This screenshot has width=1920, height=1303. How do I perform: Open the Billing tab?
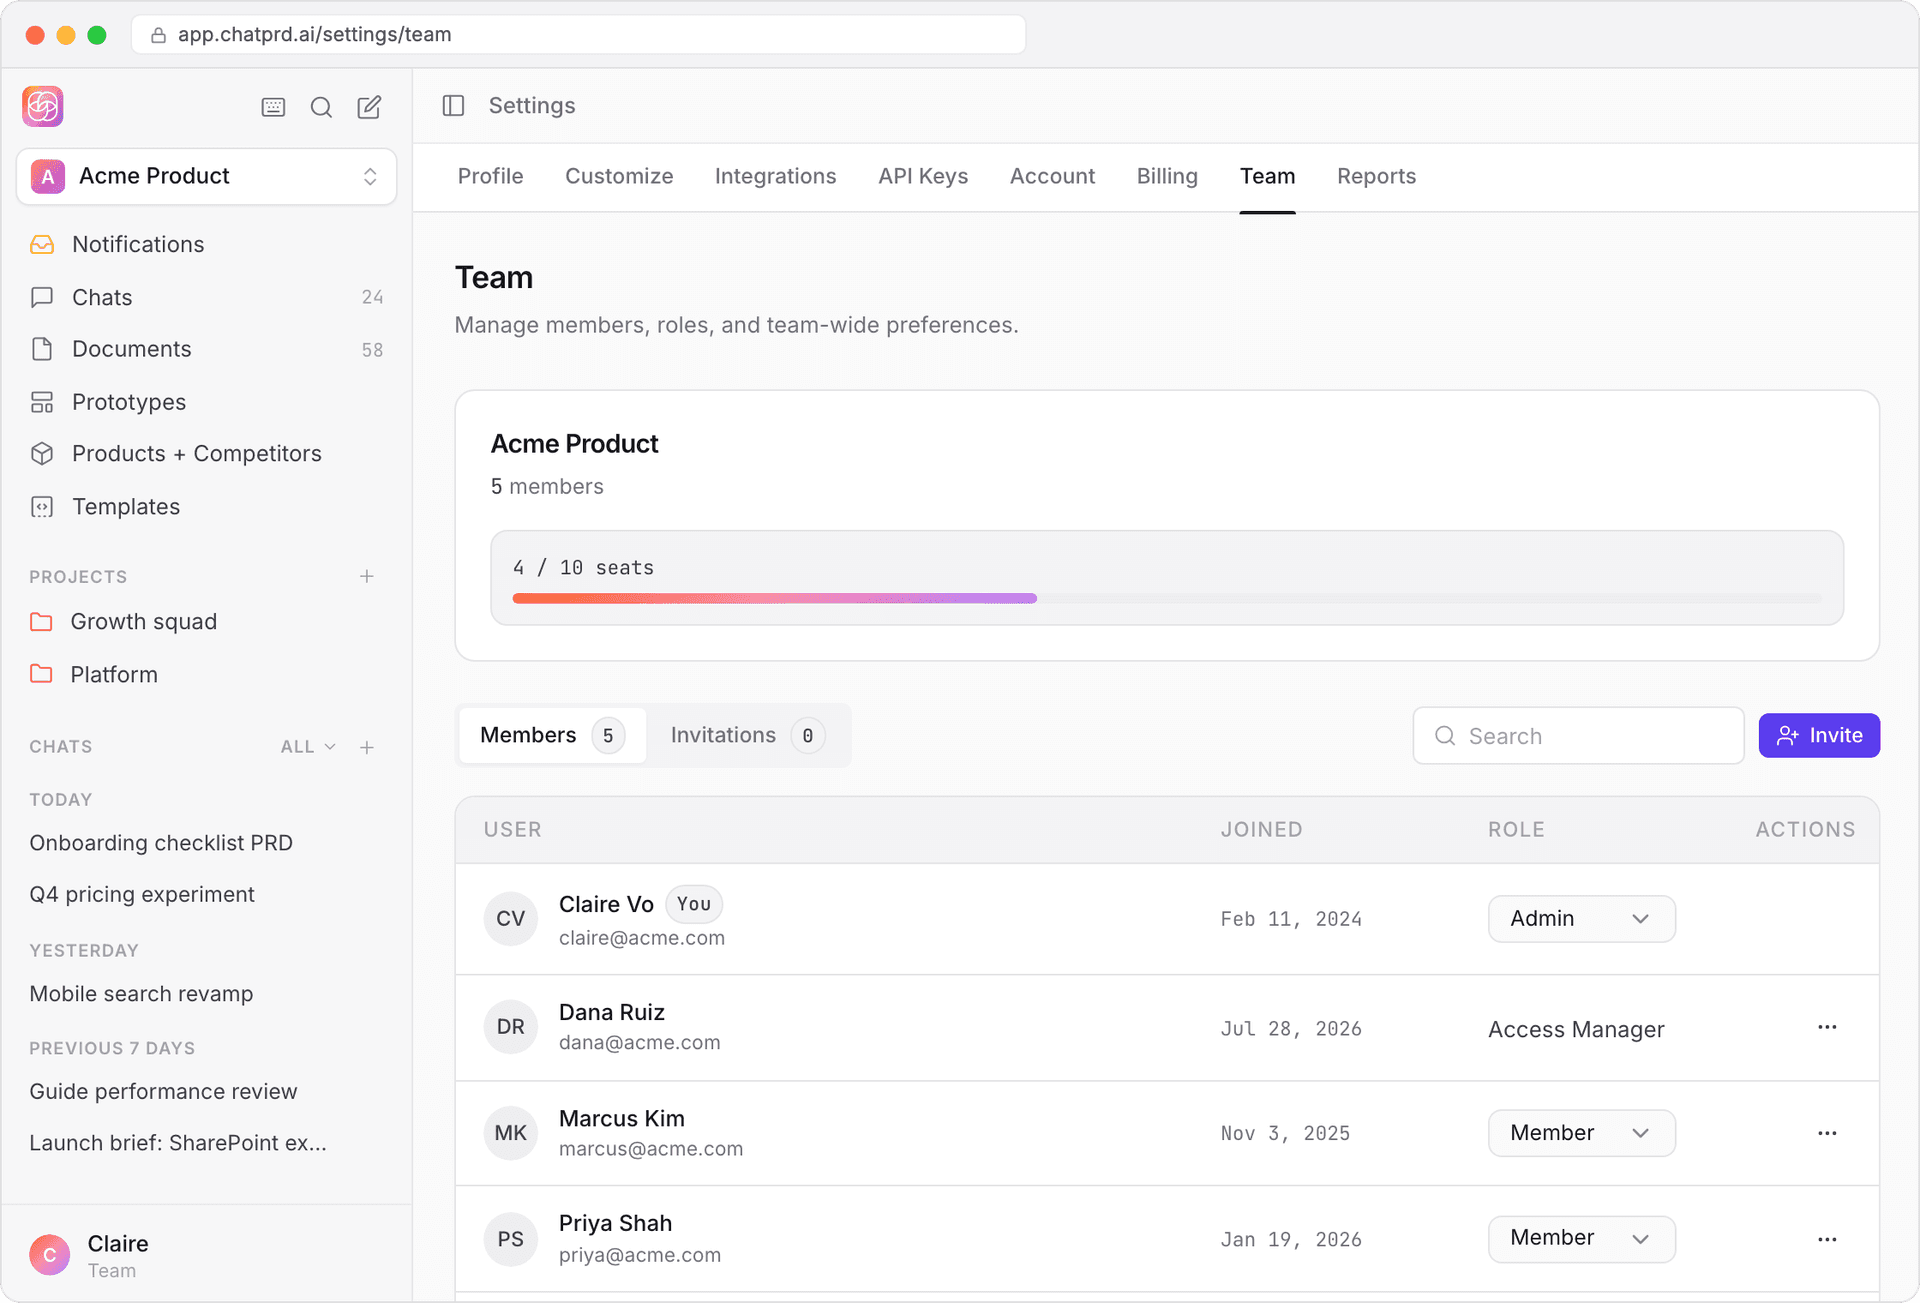click(x=1167, y=177)
